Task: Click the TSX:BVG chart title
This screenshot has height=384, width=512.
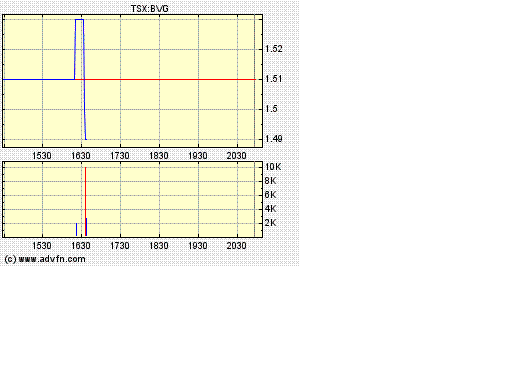Action: click(150, 9)
